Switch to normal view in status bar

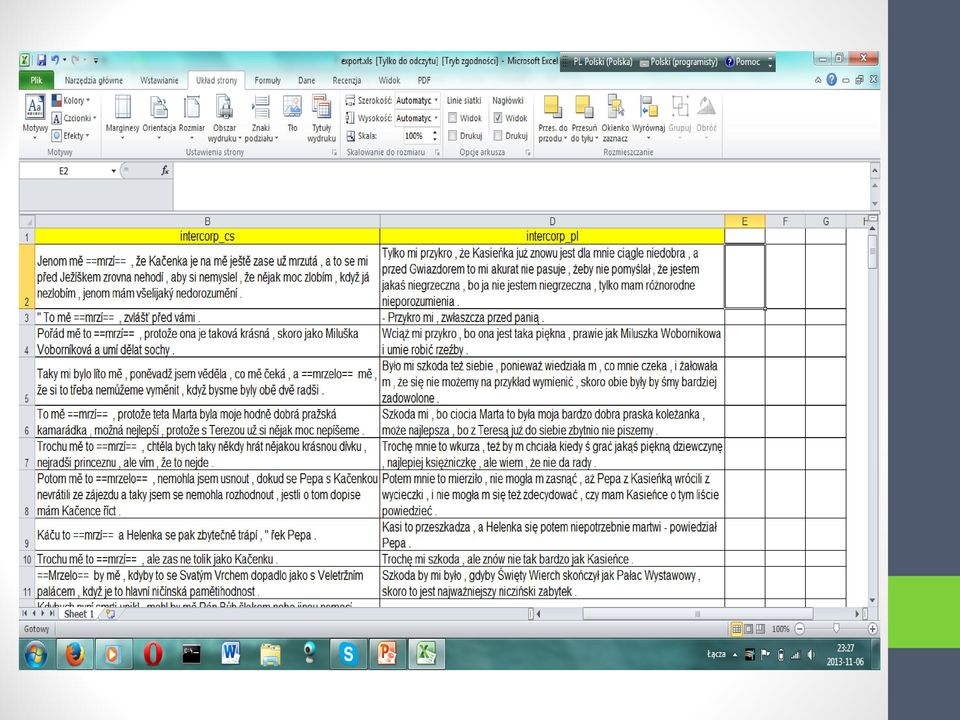pyautogui.click(x=737, y=629)
